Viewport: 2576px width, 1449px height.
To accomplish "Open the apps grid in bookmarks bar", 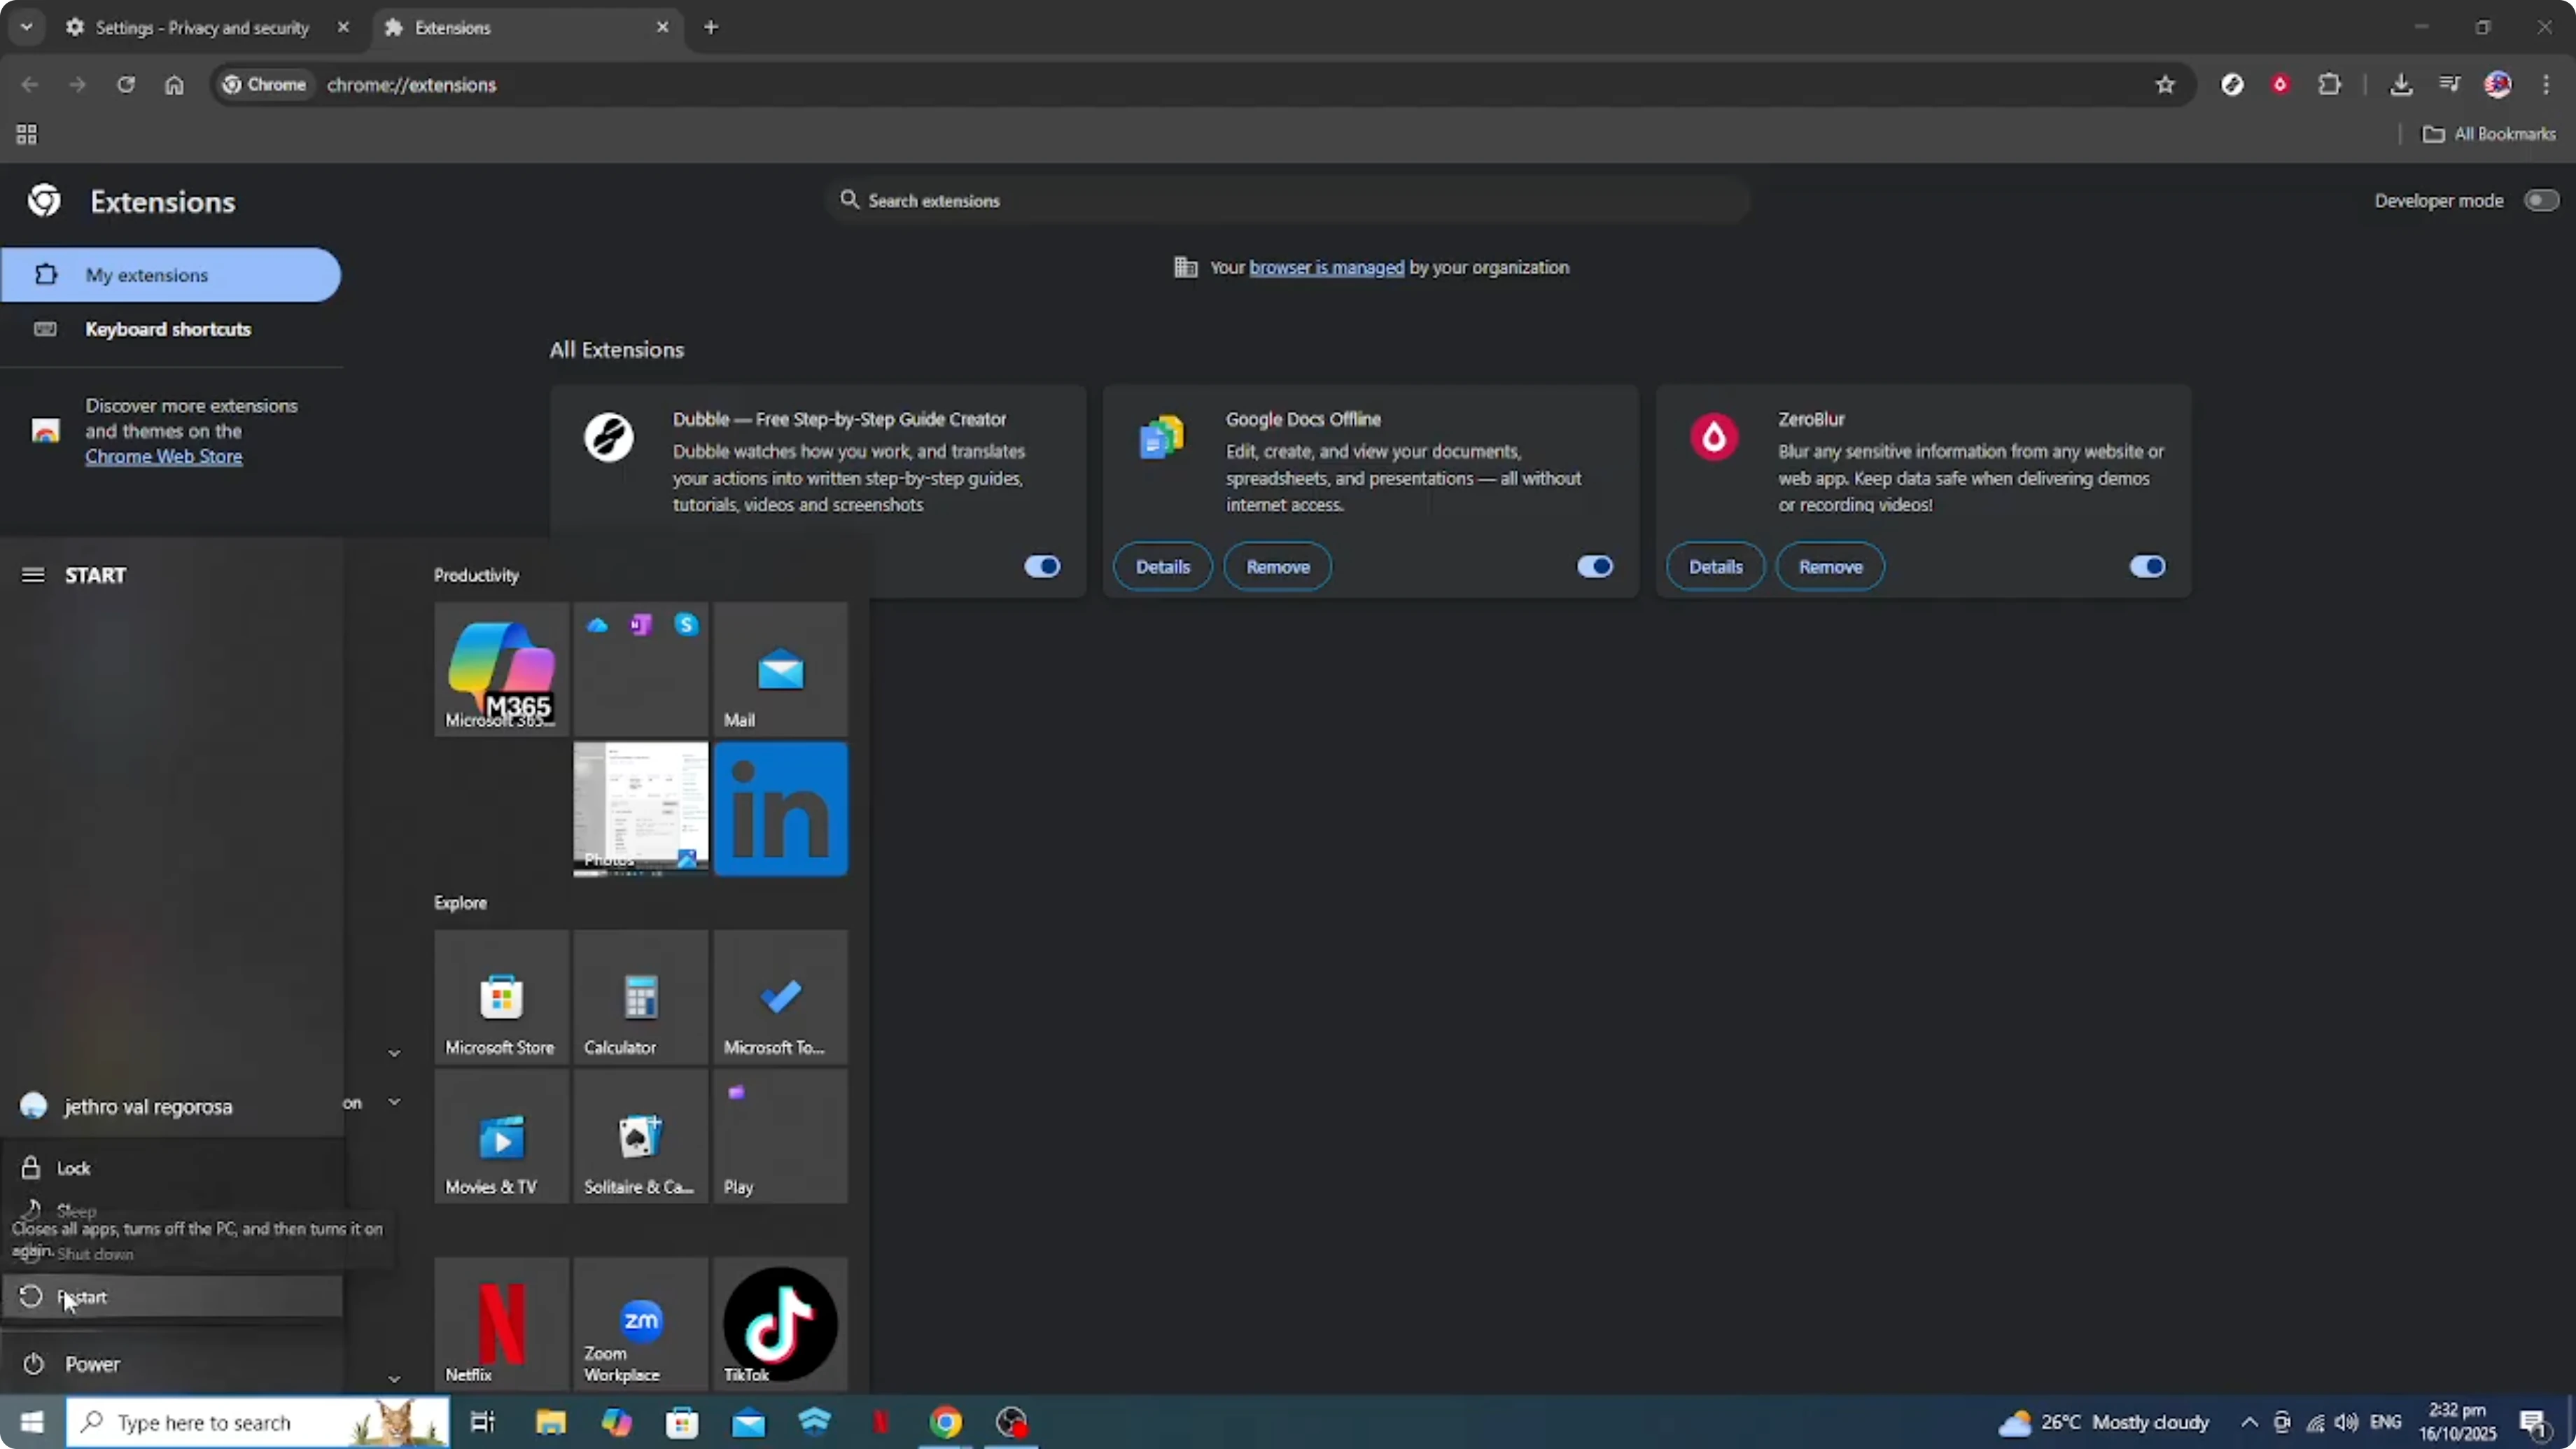I will tap(27, 134).
